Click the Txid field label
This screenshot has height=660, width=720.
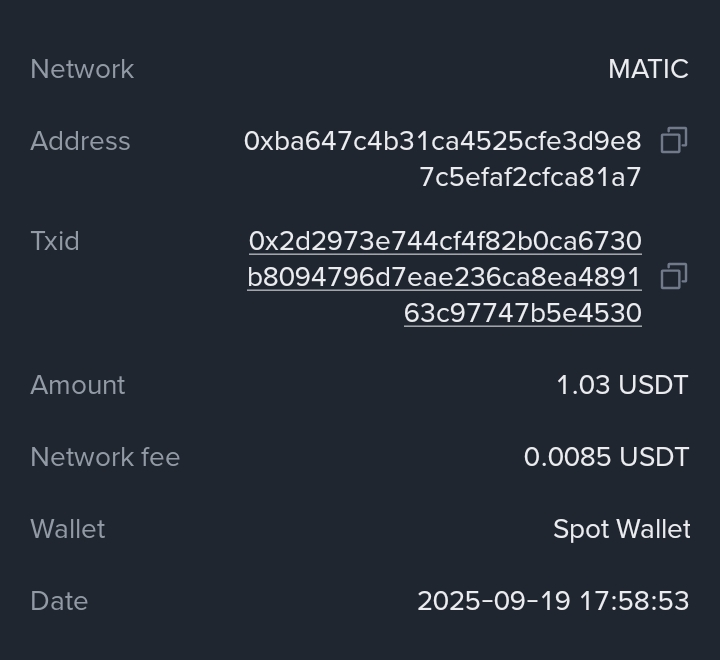55,241
